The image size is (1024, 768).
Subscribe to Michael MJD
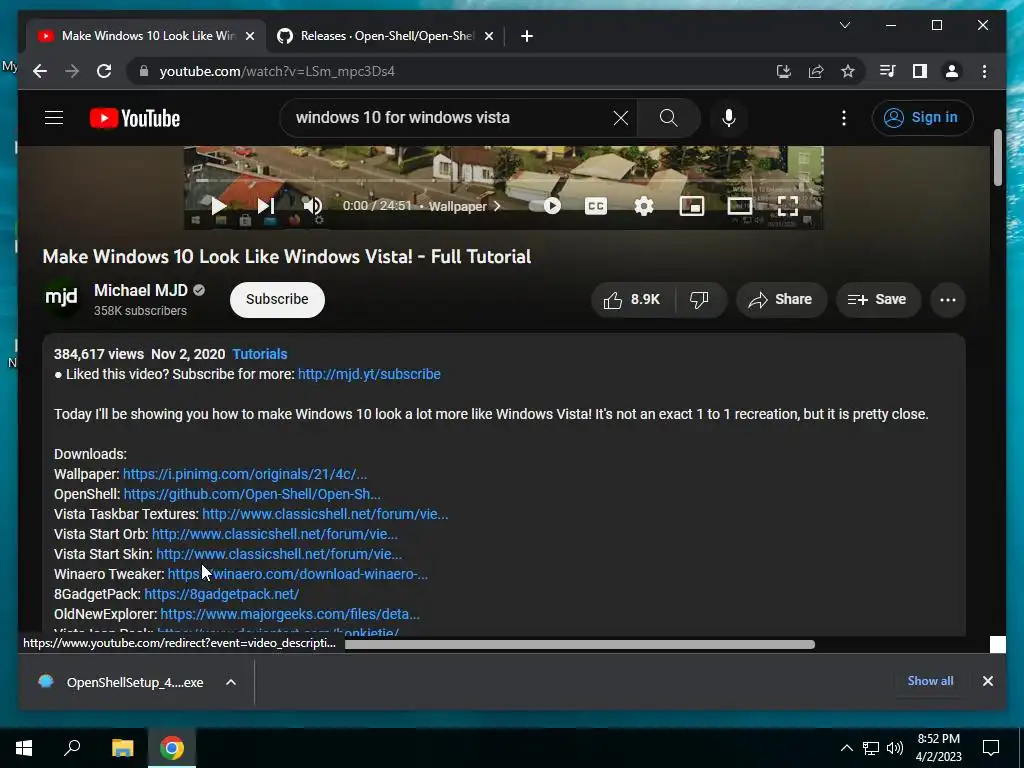[x=277, y=300]
